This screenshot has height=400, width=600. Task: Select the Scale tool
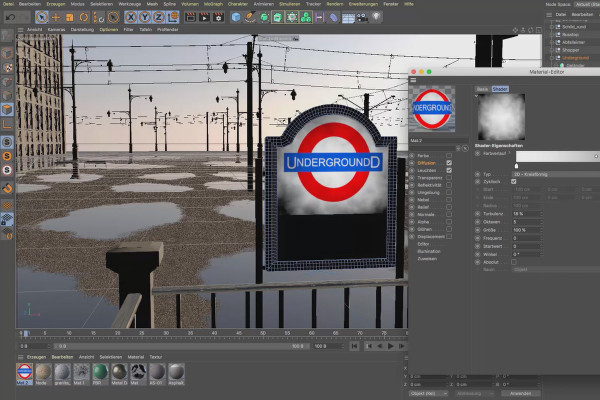pos(70,17)
